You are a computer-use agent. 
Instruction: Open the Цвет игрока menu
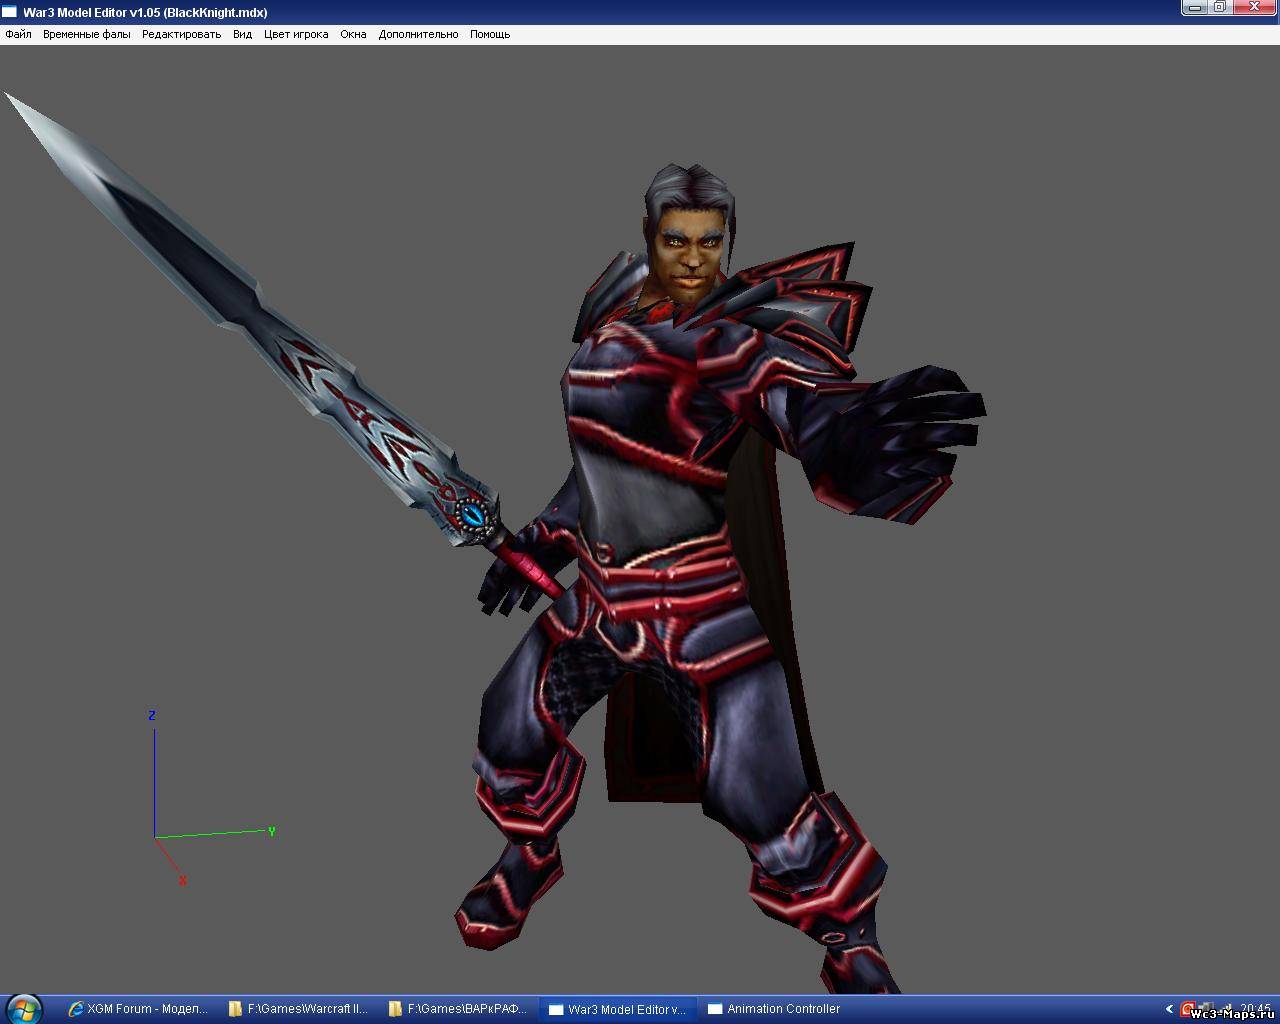(296, 34)
